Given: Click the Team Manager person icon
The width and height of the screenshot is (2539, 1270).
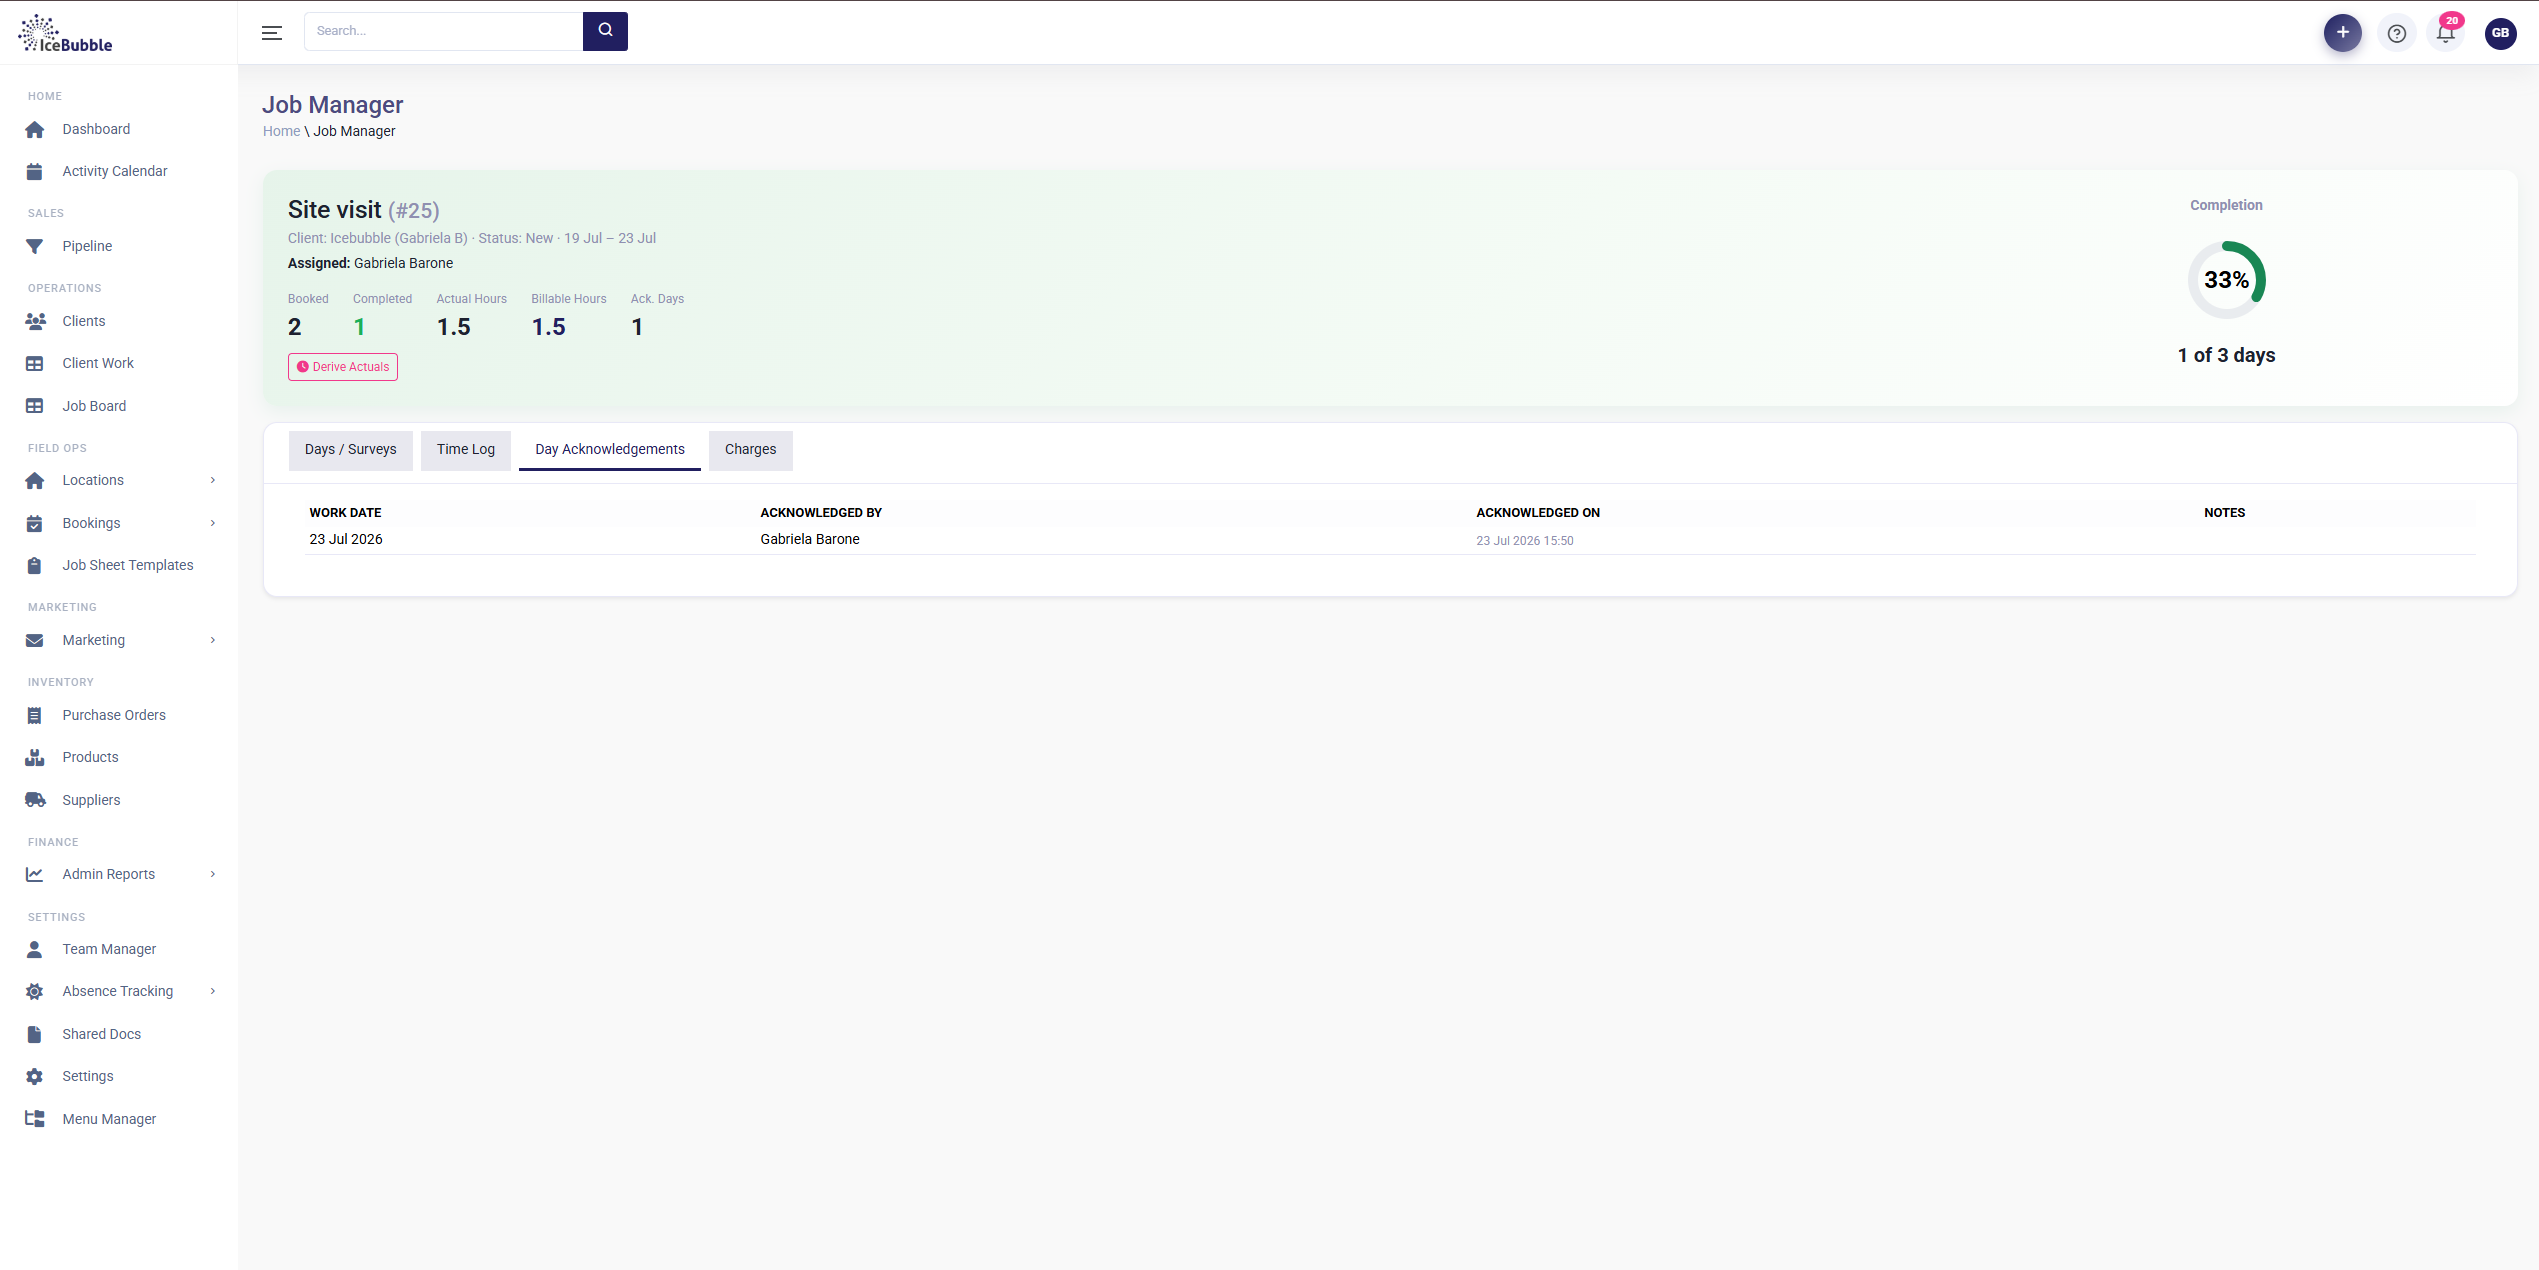Looking at the screenshot, I should pyautogui.click(x=35, y=949).
